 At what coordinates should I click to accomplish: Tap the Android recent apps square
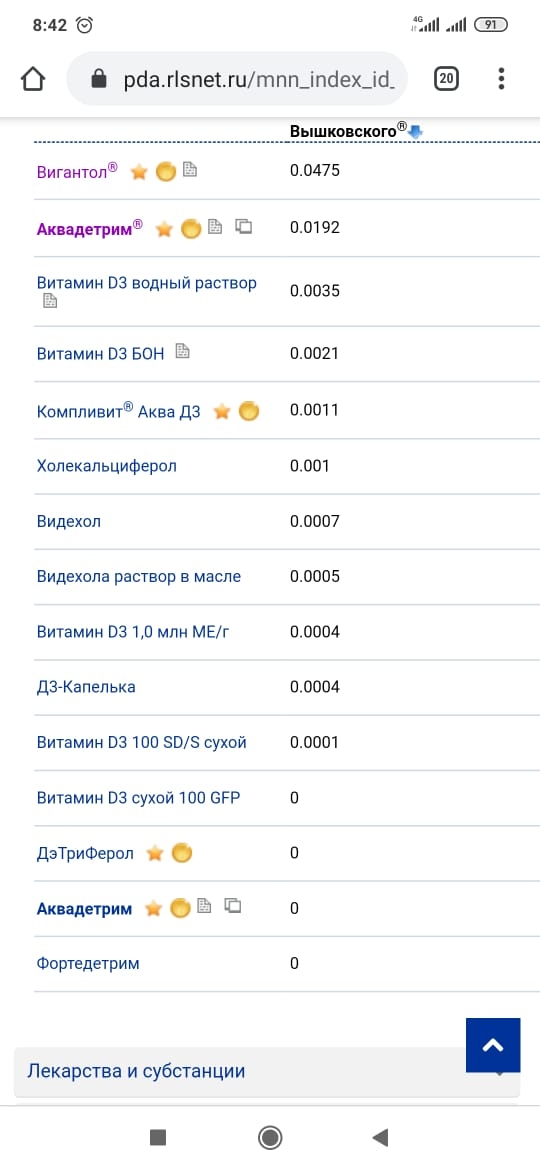(x=157, y=1137)
